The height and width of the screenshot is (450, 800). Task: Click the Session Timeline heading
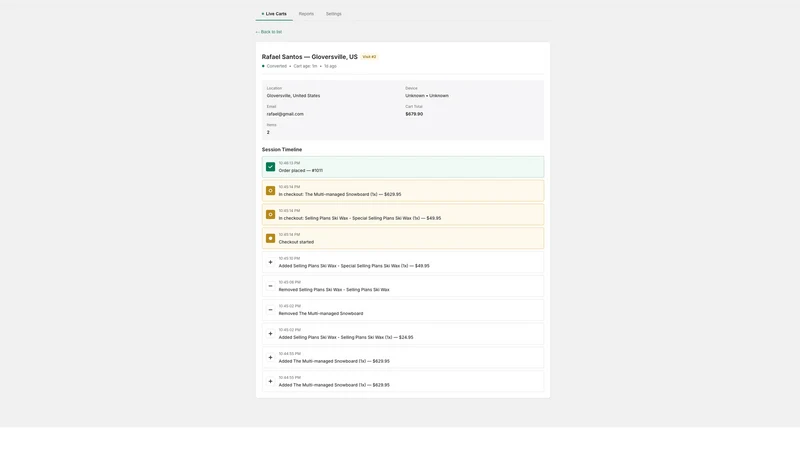[x=282, y=149]
